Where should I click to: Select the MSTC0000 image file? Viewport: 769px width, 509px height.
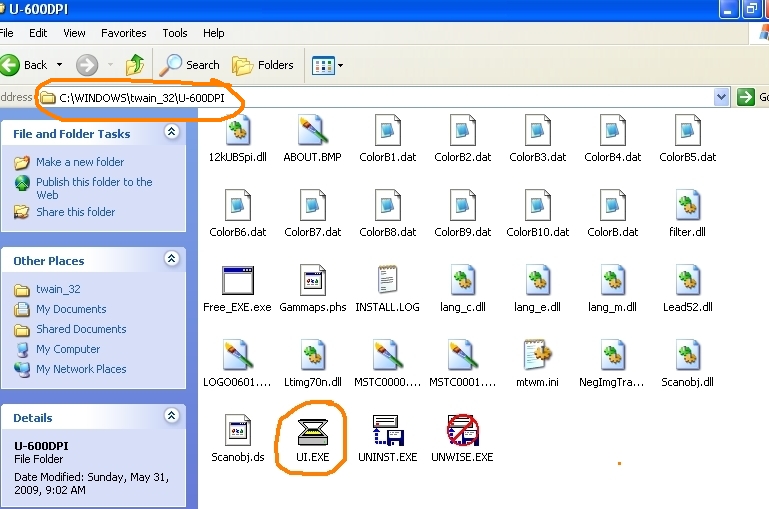point(387,363)
